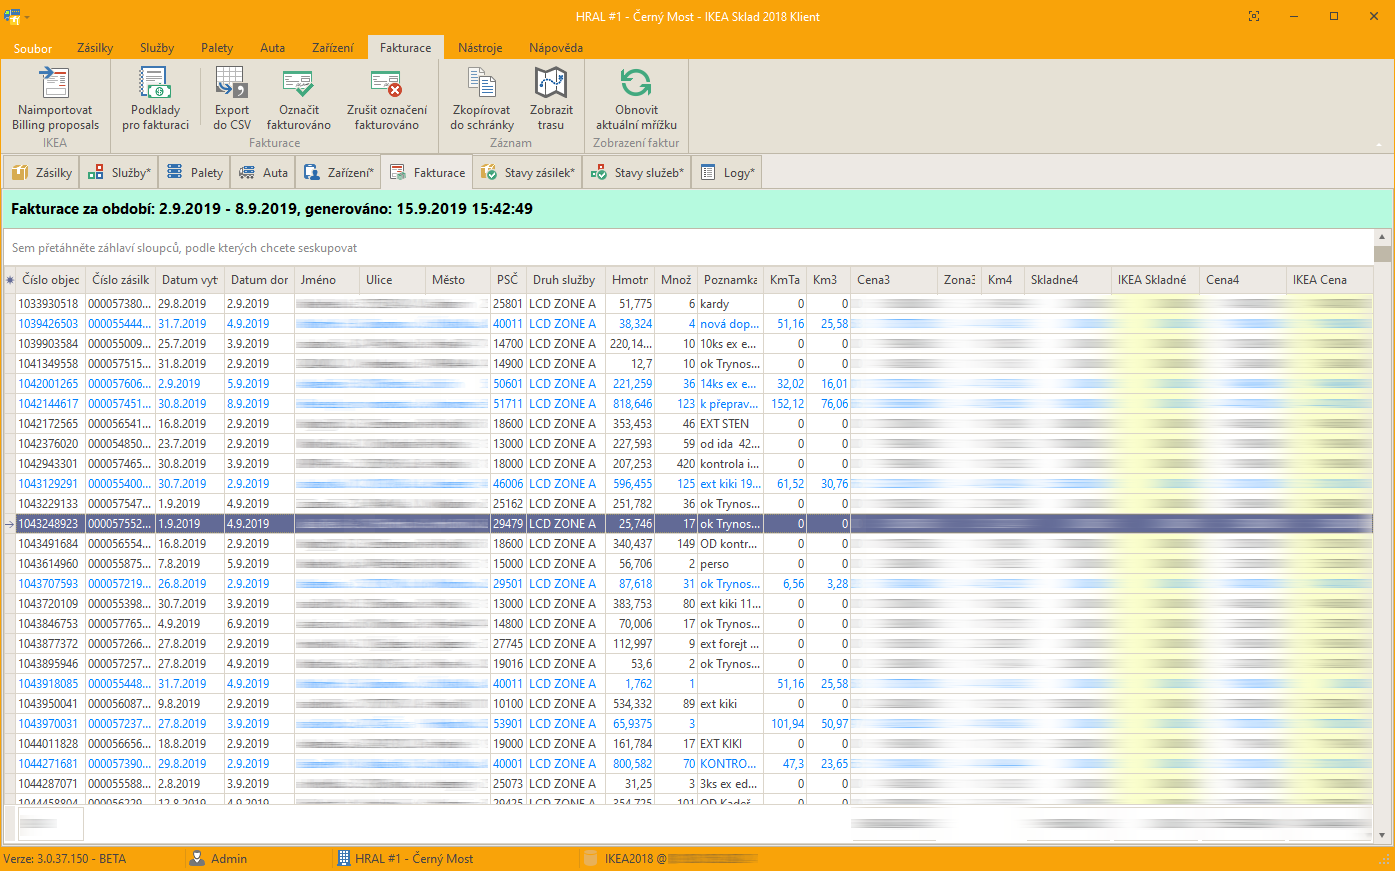The height and width of the screenshot is (871, 1395).
Task: Collapse the ribbon using the corner arrow
Action: (x=1380, y=144)
